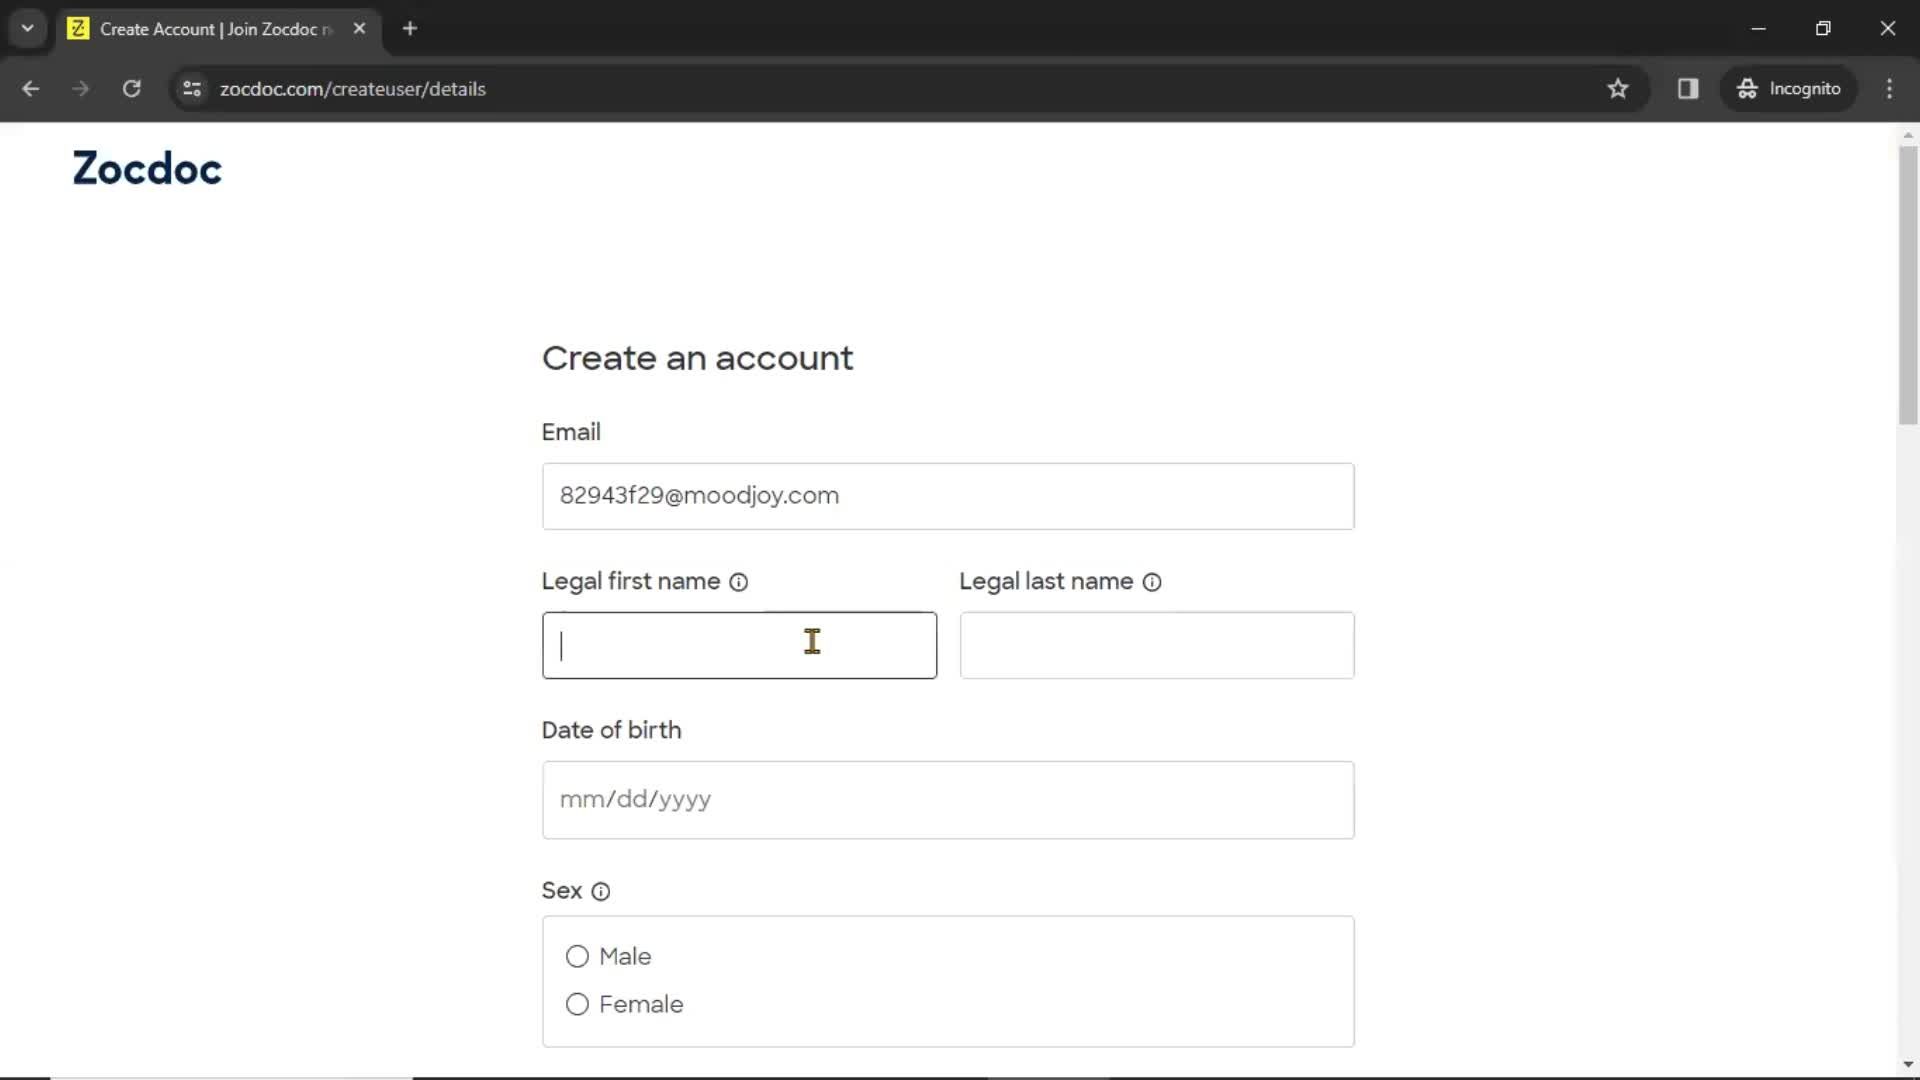
Task: Open a new browser tab
Action: pyautogui.click(x=410, y=28)
